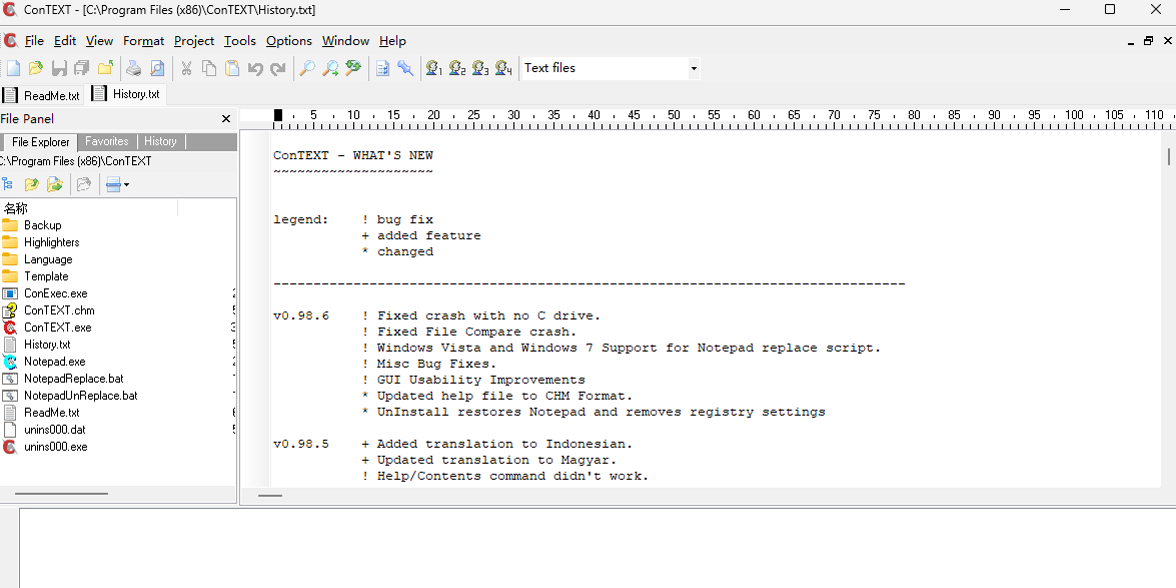This screenshot has height=588, width=1176.
Task: Select unins000.exe in file list
Action: (x=56, y=447)
